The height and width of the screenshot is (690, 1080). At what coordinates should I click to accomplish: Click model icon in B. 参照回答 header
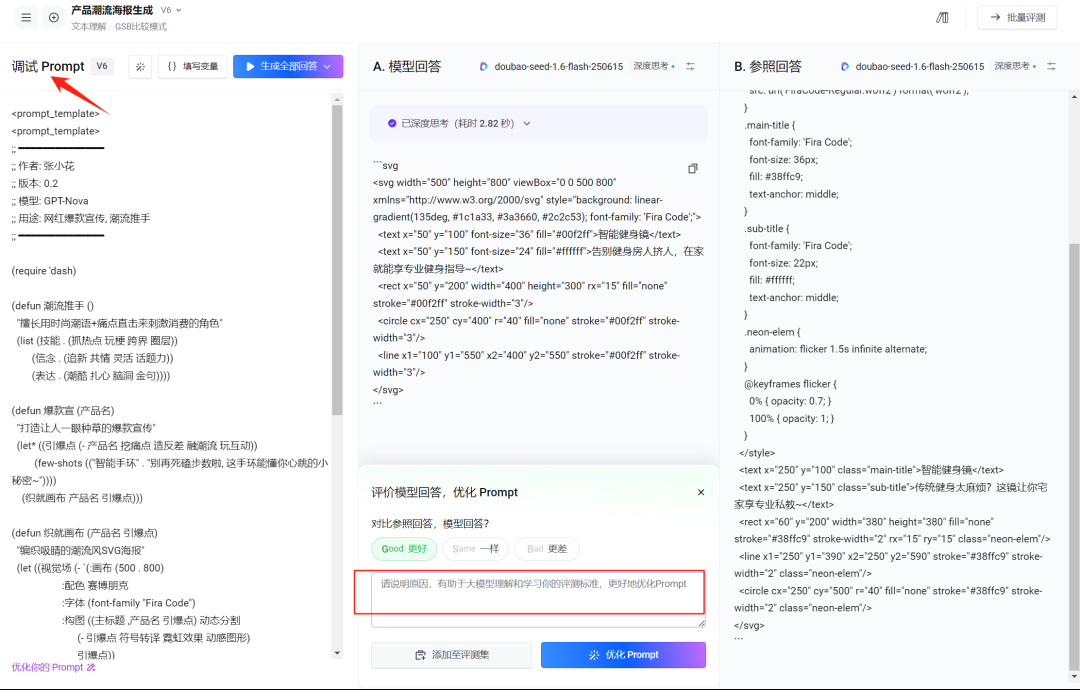845,67
